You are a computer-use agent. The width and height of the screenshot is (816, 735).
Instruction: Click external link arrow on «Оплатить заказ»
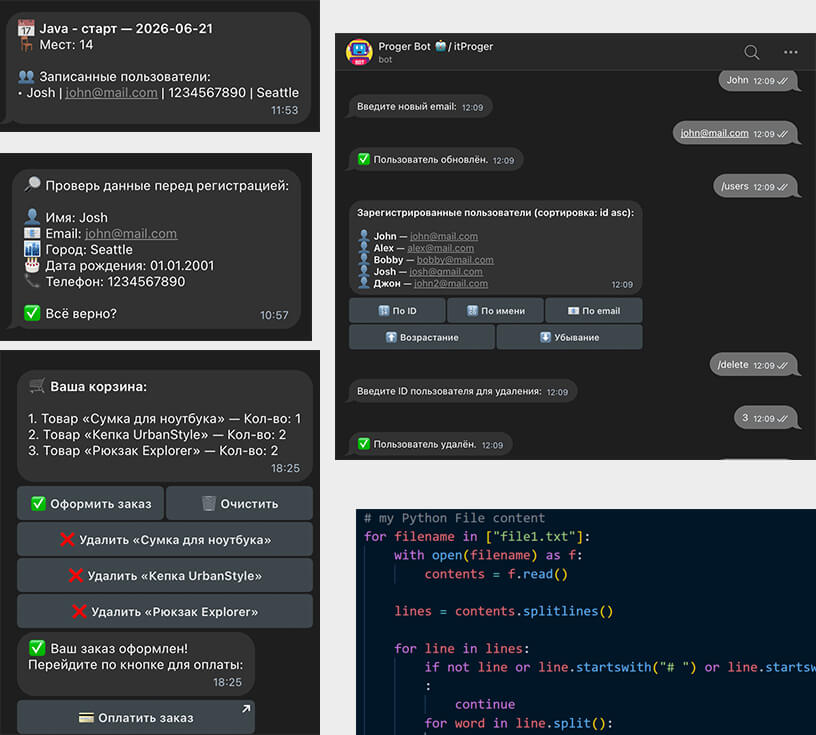point(246,708)
